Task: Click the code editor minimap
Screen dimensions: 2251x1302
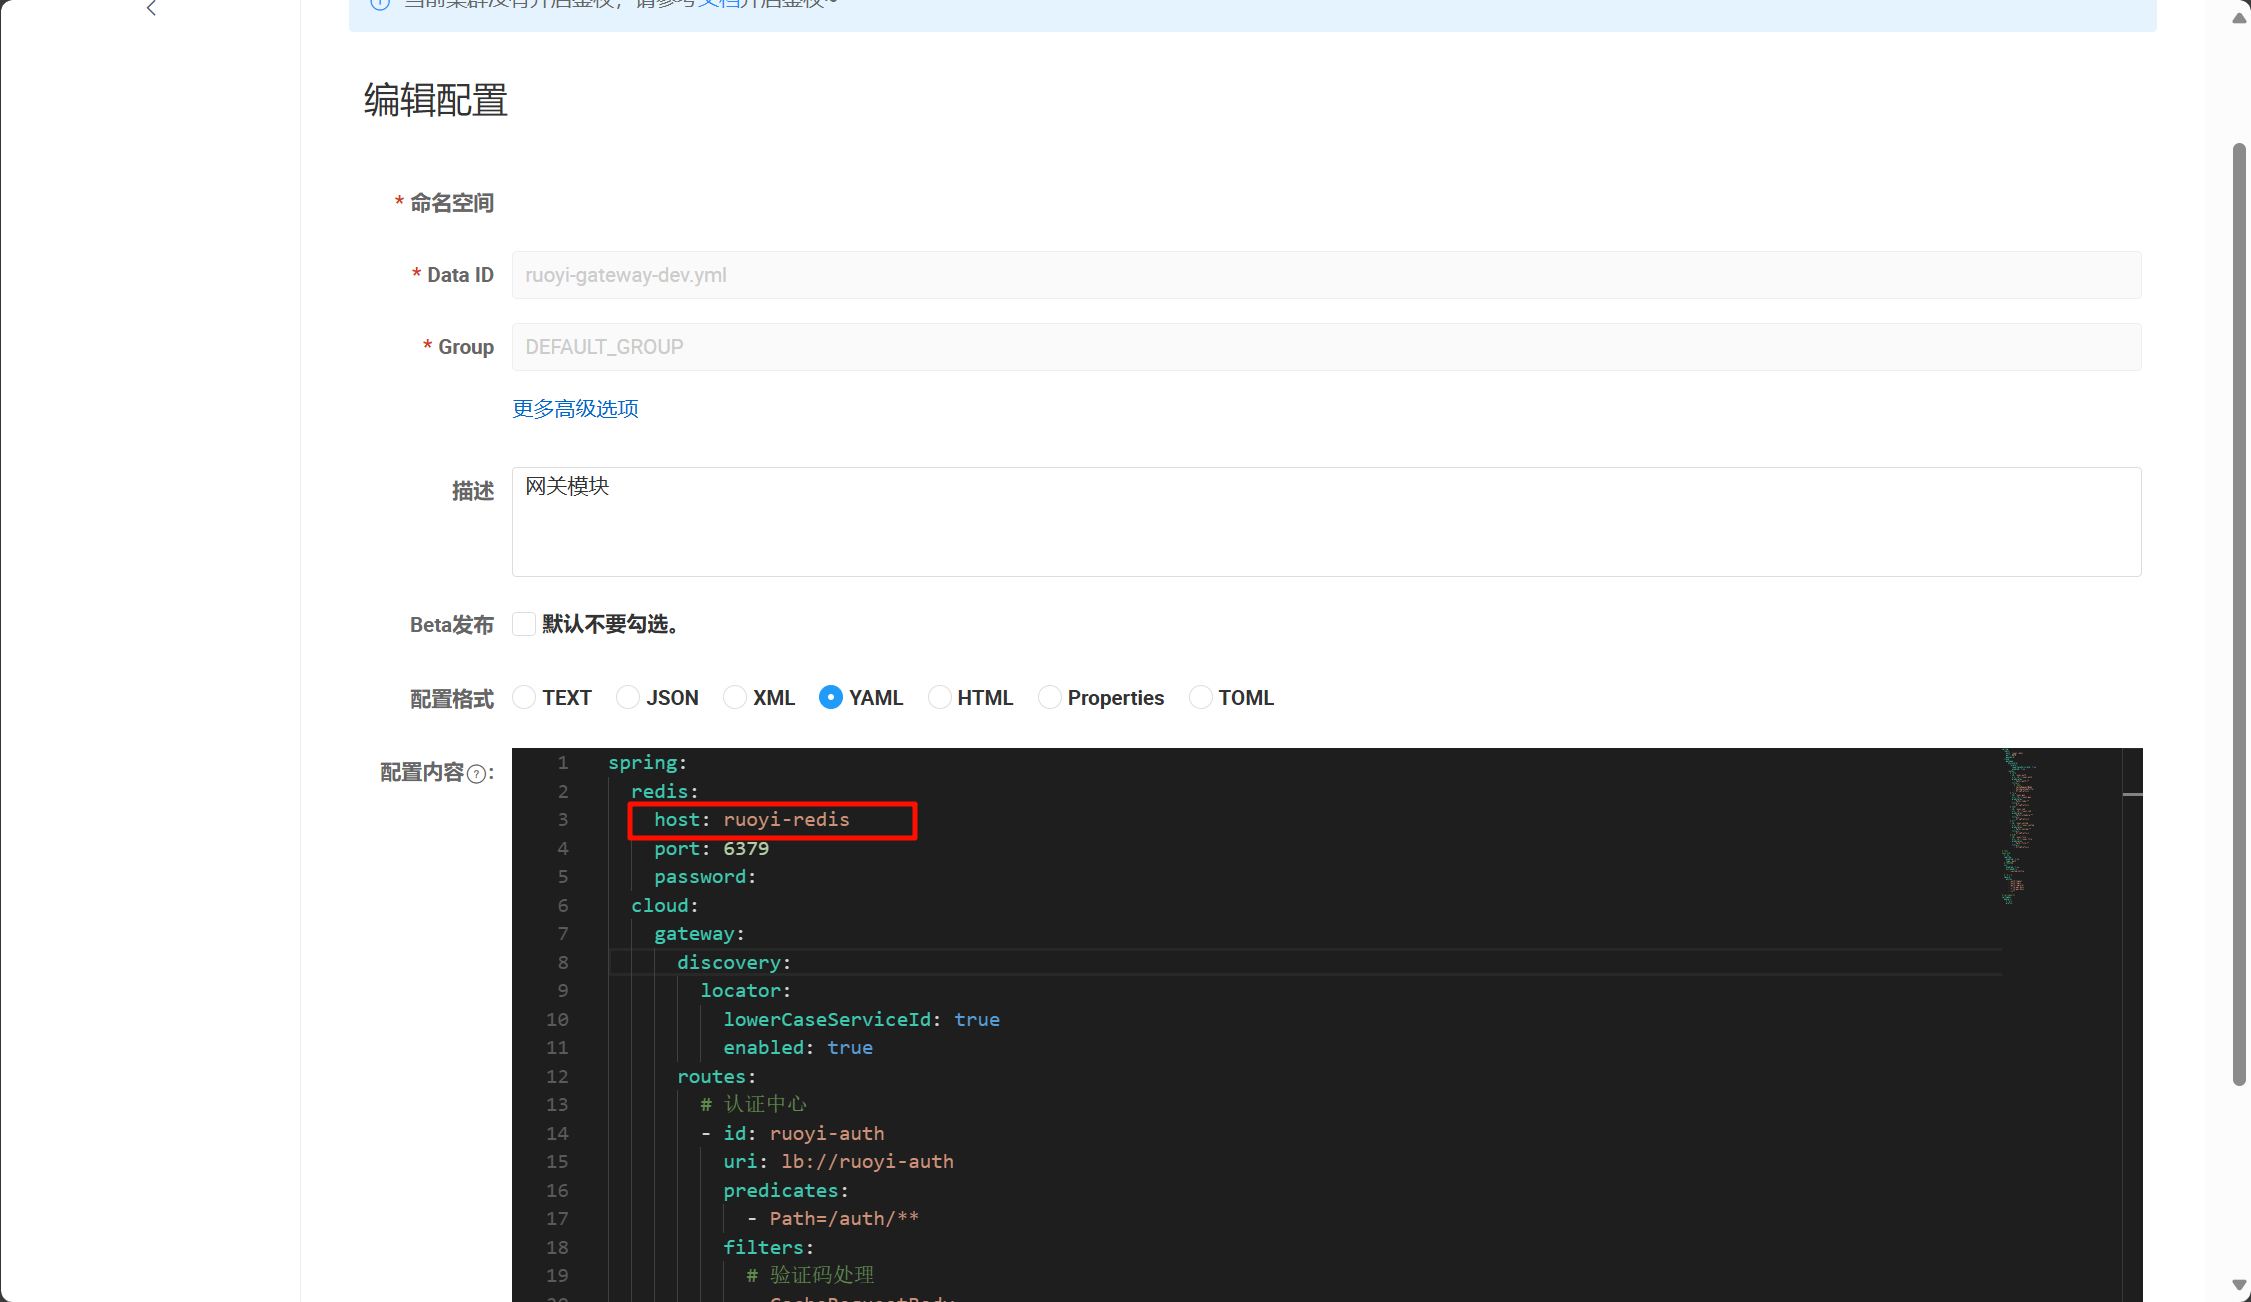Action: (x=2018, y=827)
